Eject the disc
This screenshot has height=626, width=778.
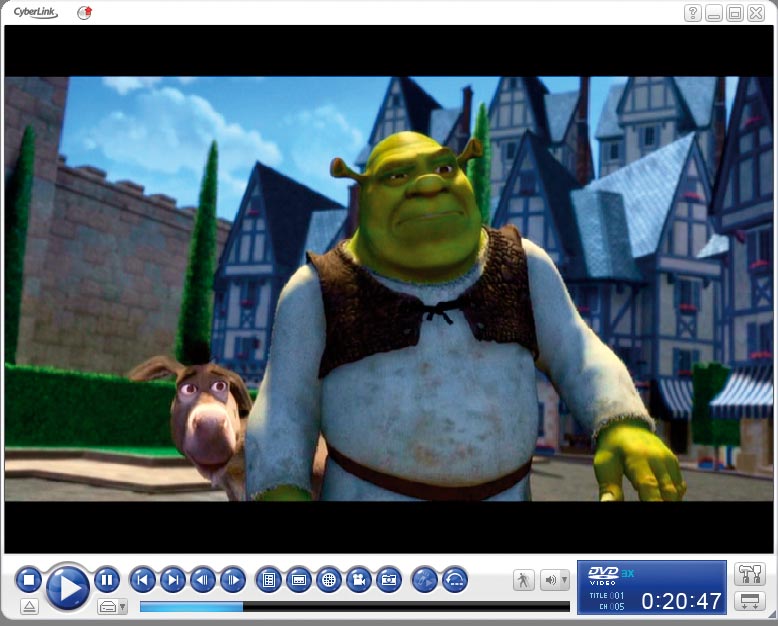[29, 606]
